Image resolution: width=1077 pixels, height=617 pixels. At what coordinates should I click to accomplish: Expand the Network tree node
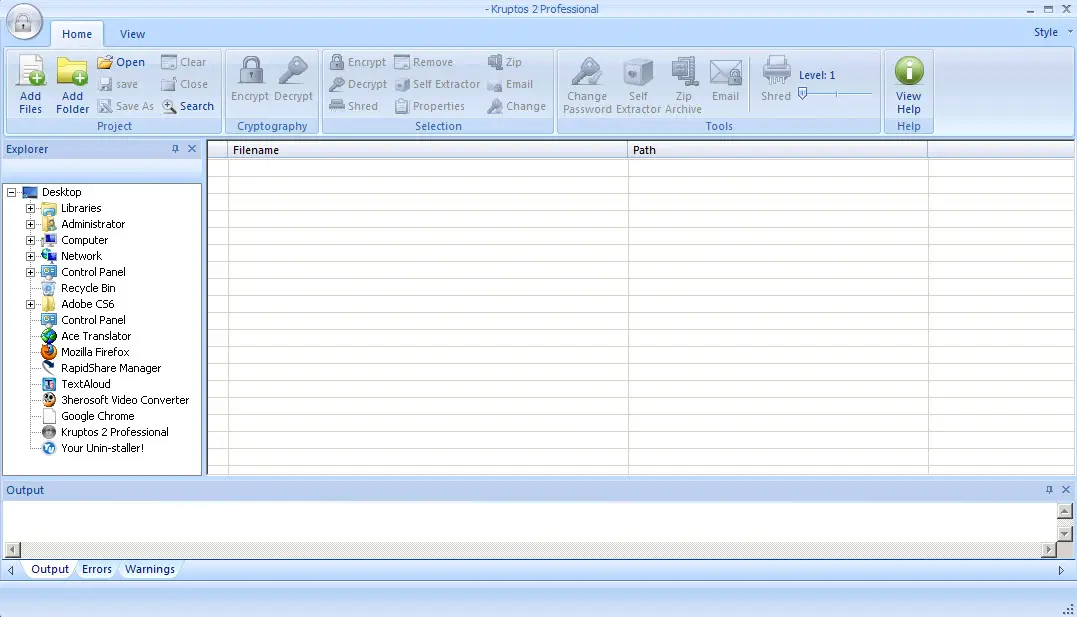pyautogui.click(x=30, y=256)
